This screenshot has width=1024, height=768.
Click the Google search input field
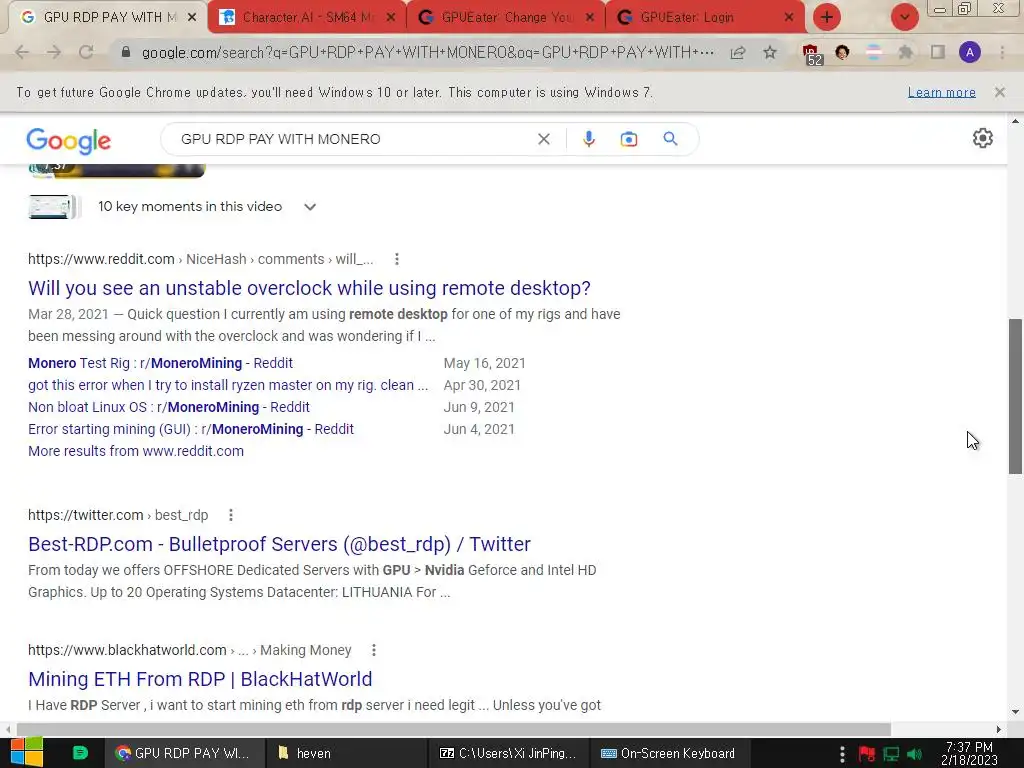coord(355,139)
